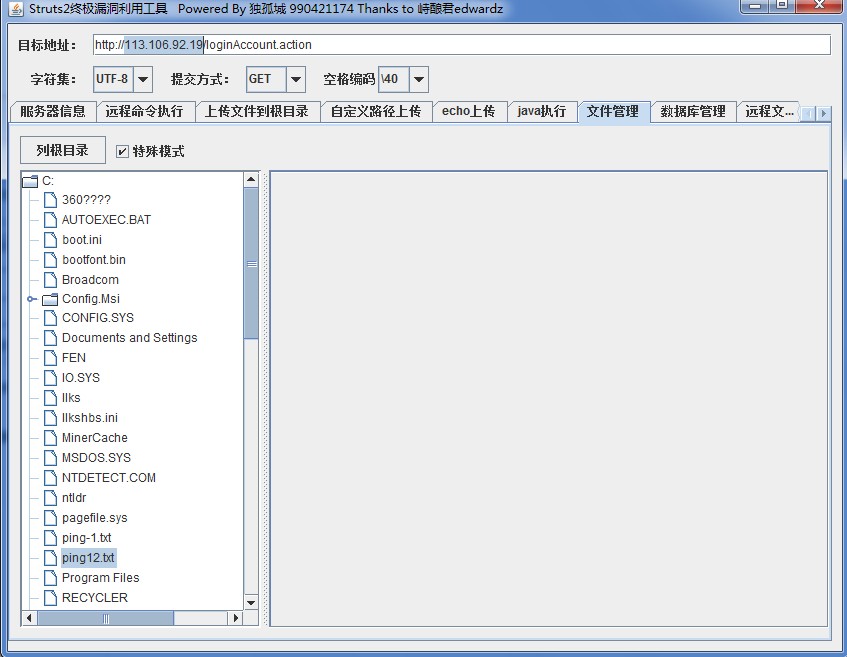Screen dimensions: 847x657
Task: Click the file icon beside FEN
Action: click(50, 358)
